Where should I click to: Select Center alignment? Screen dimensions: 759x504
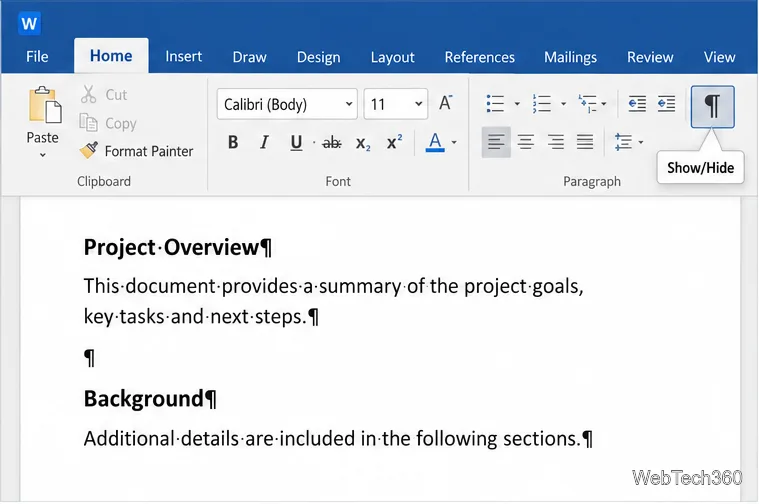[526, 142]
